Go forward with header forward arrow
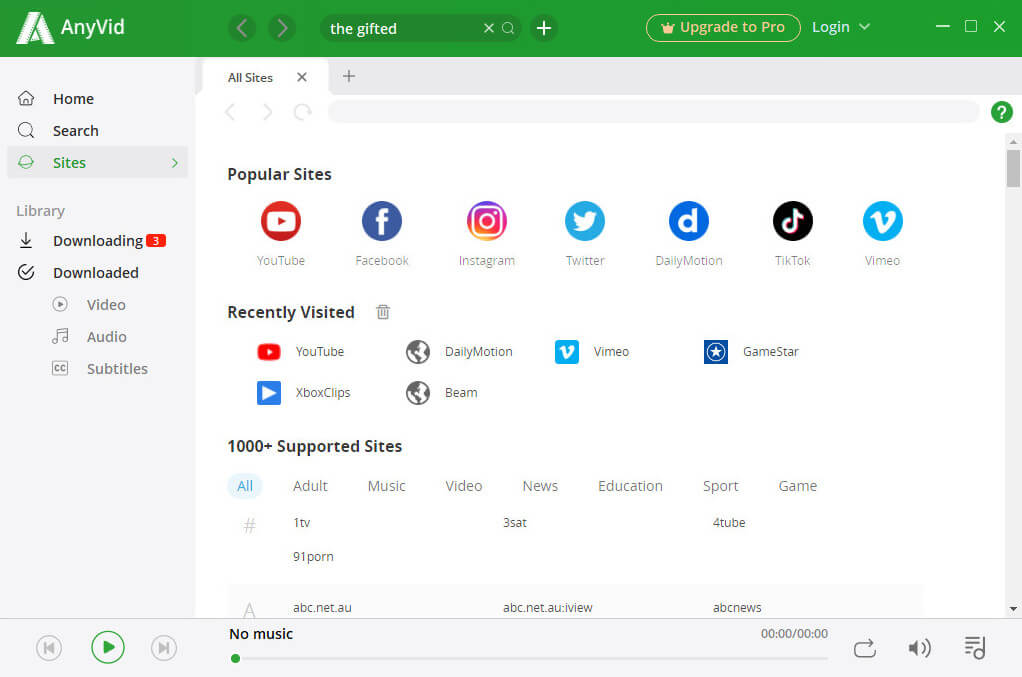 tap(282, 28)
